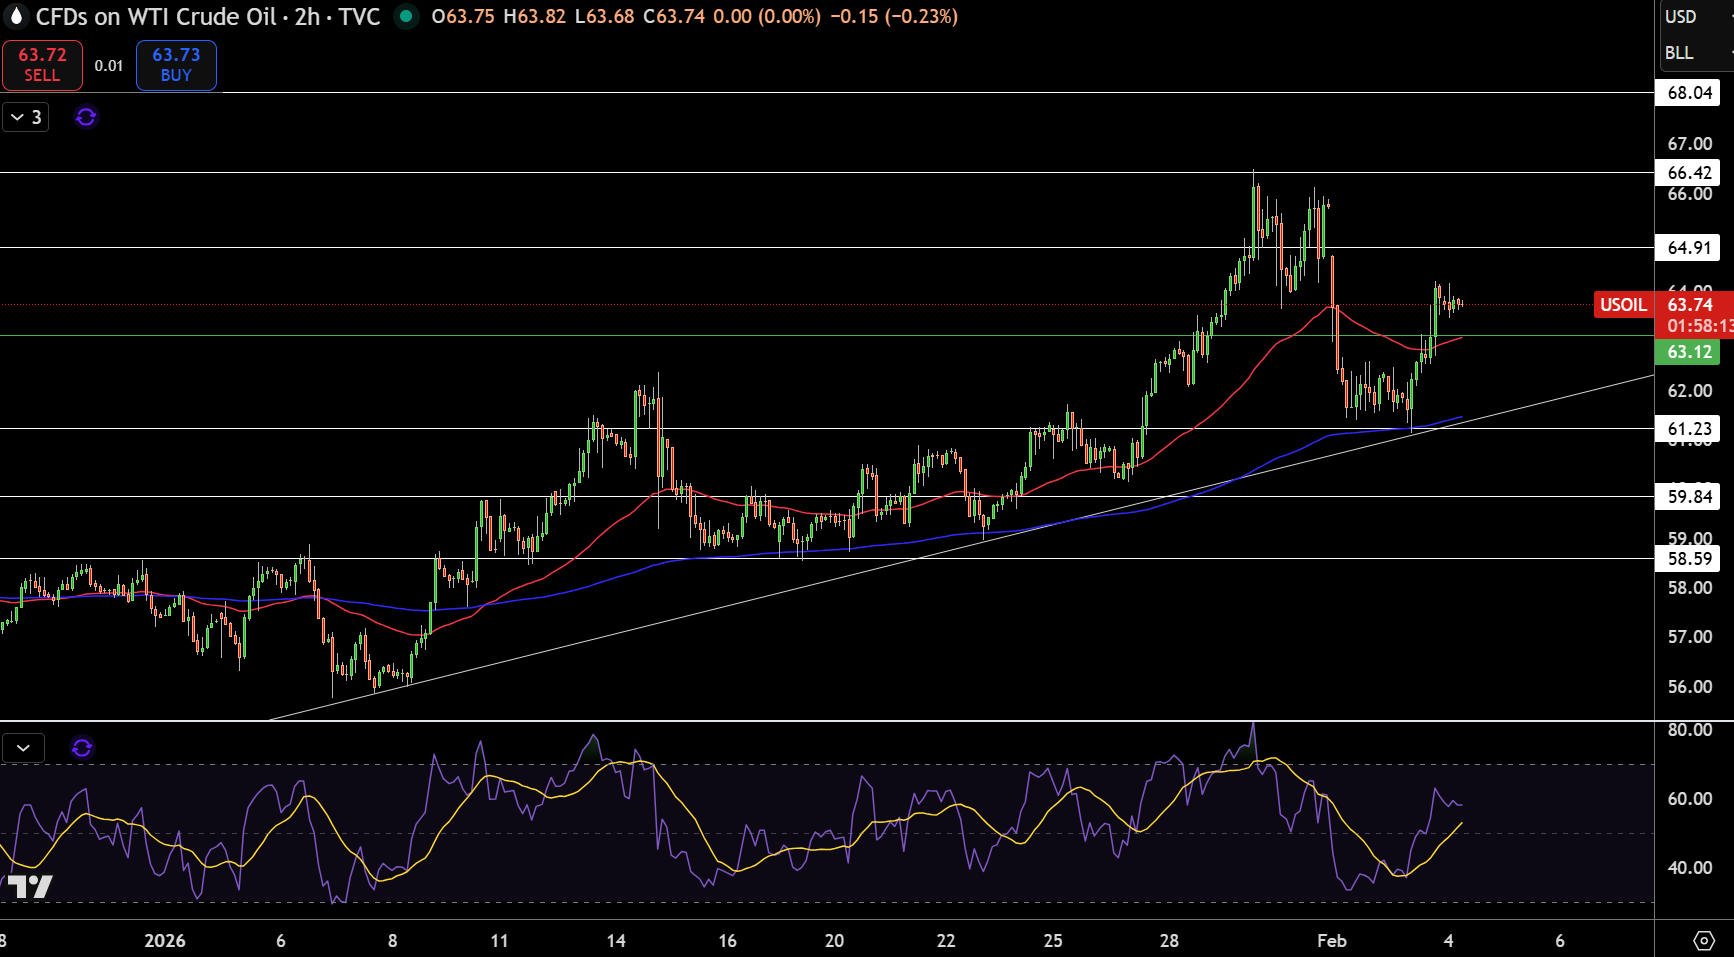Select the 58.59 support line label
The width and height of the screenshot is (1734, 957).
1689,559
